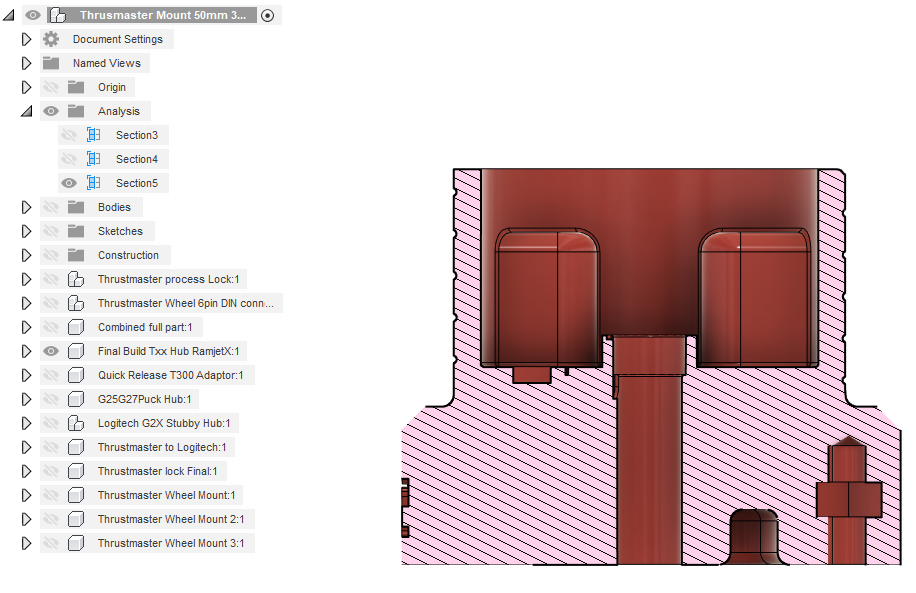
Task: Expand Named Views node
Action: click(x=26, y=63)
